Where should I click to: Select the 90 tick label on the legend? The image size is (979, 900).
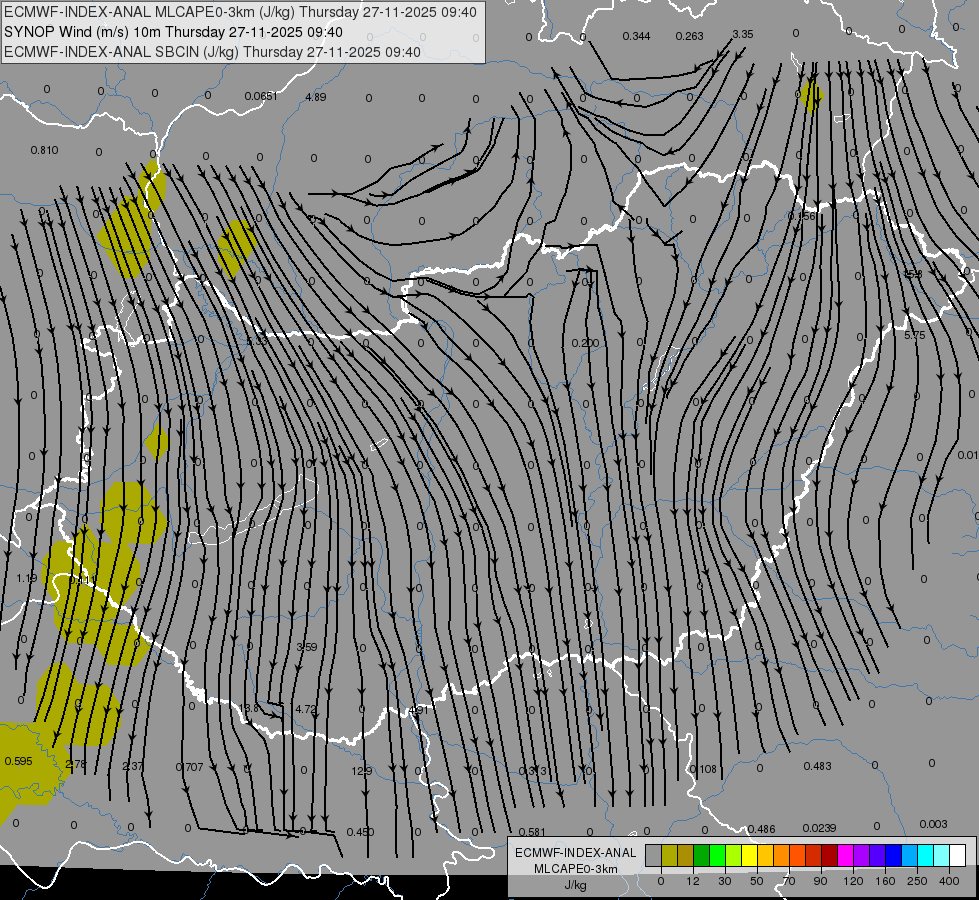[x=820, y=881]
